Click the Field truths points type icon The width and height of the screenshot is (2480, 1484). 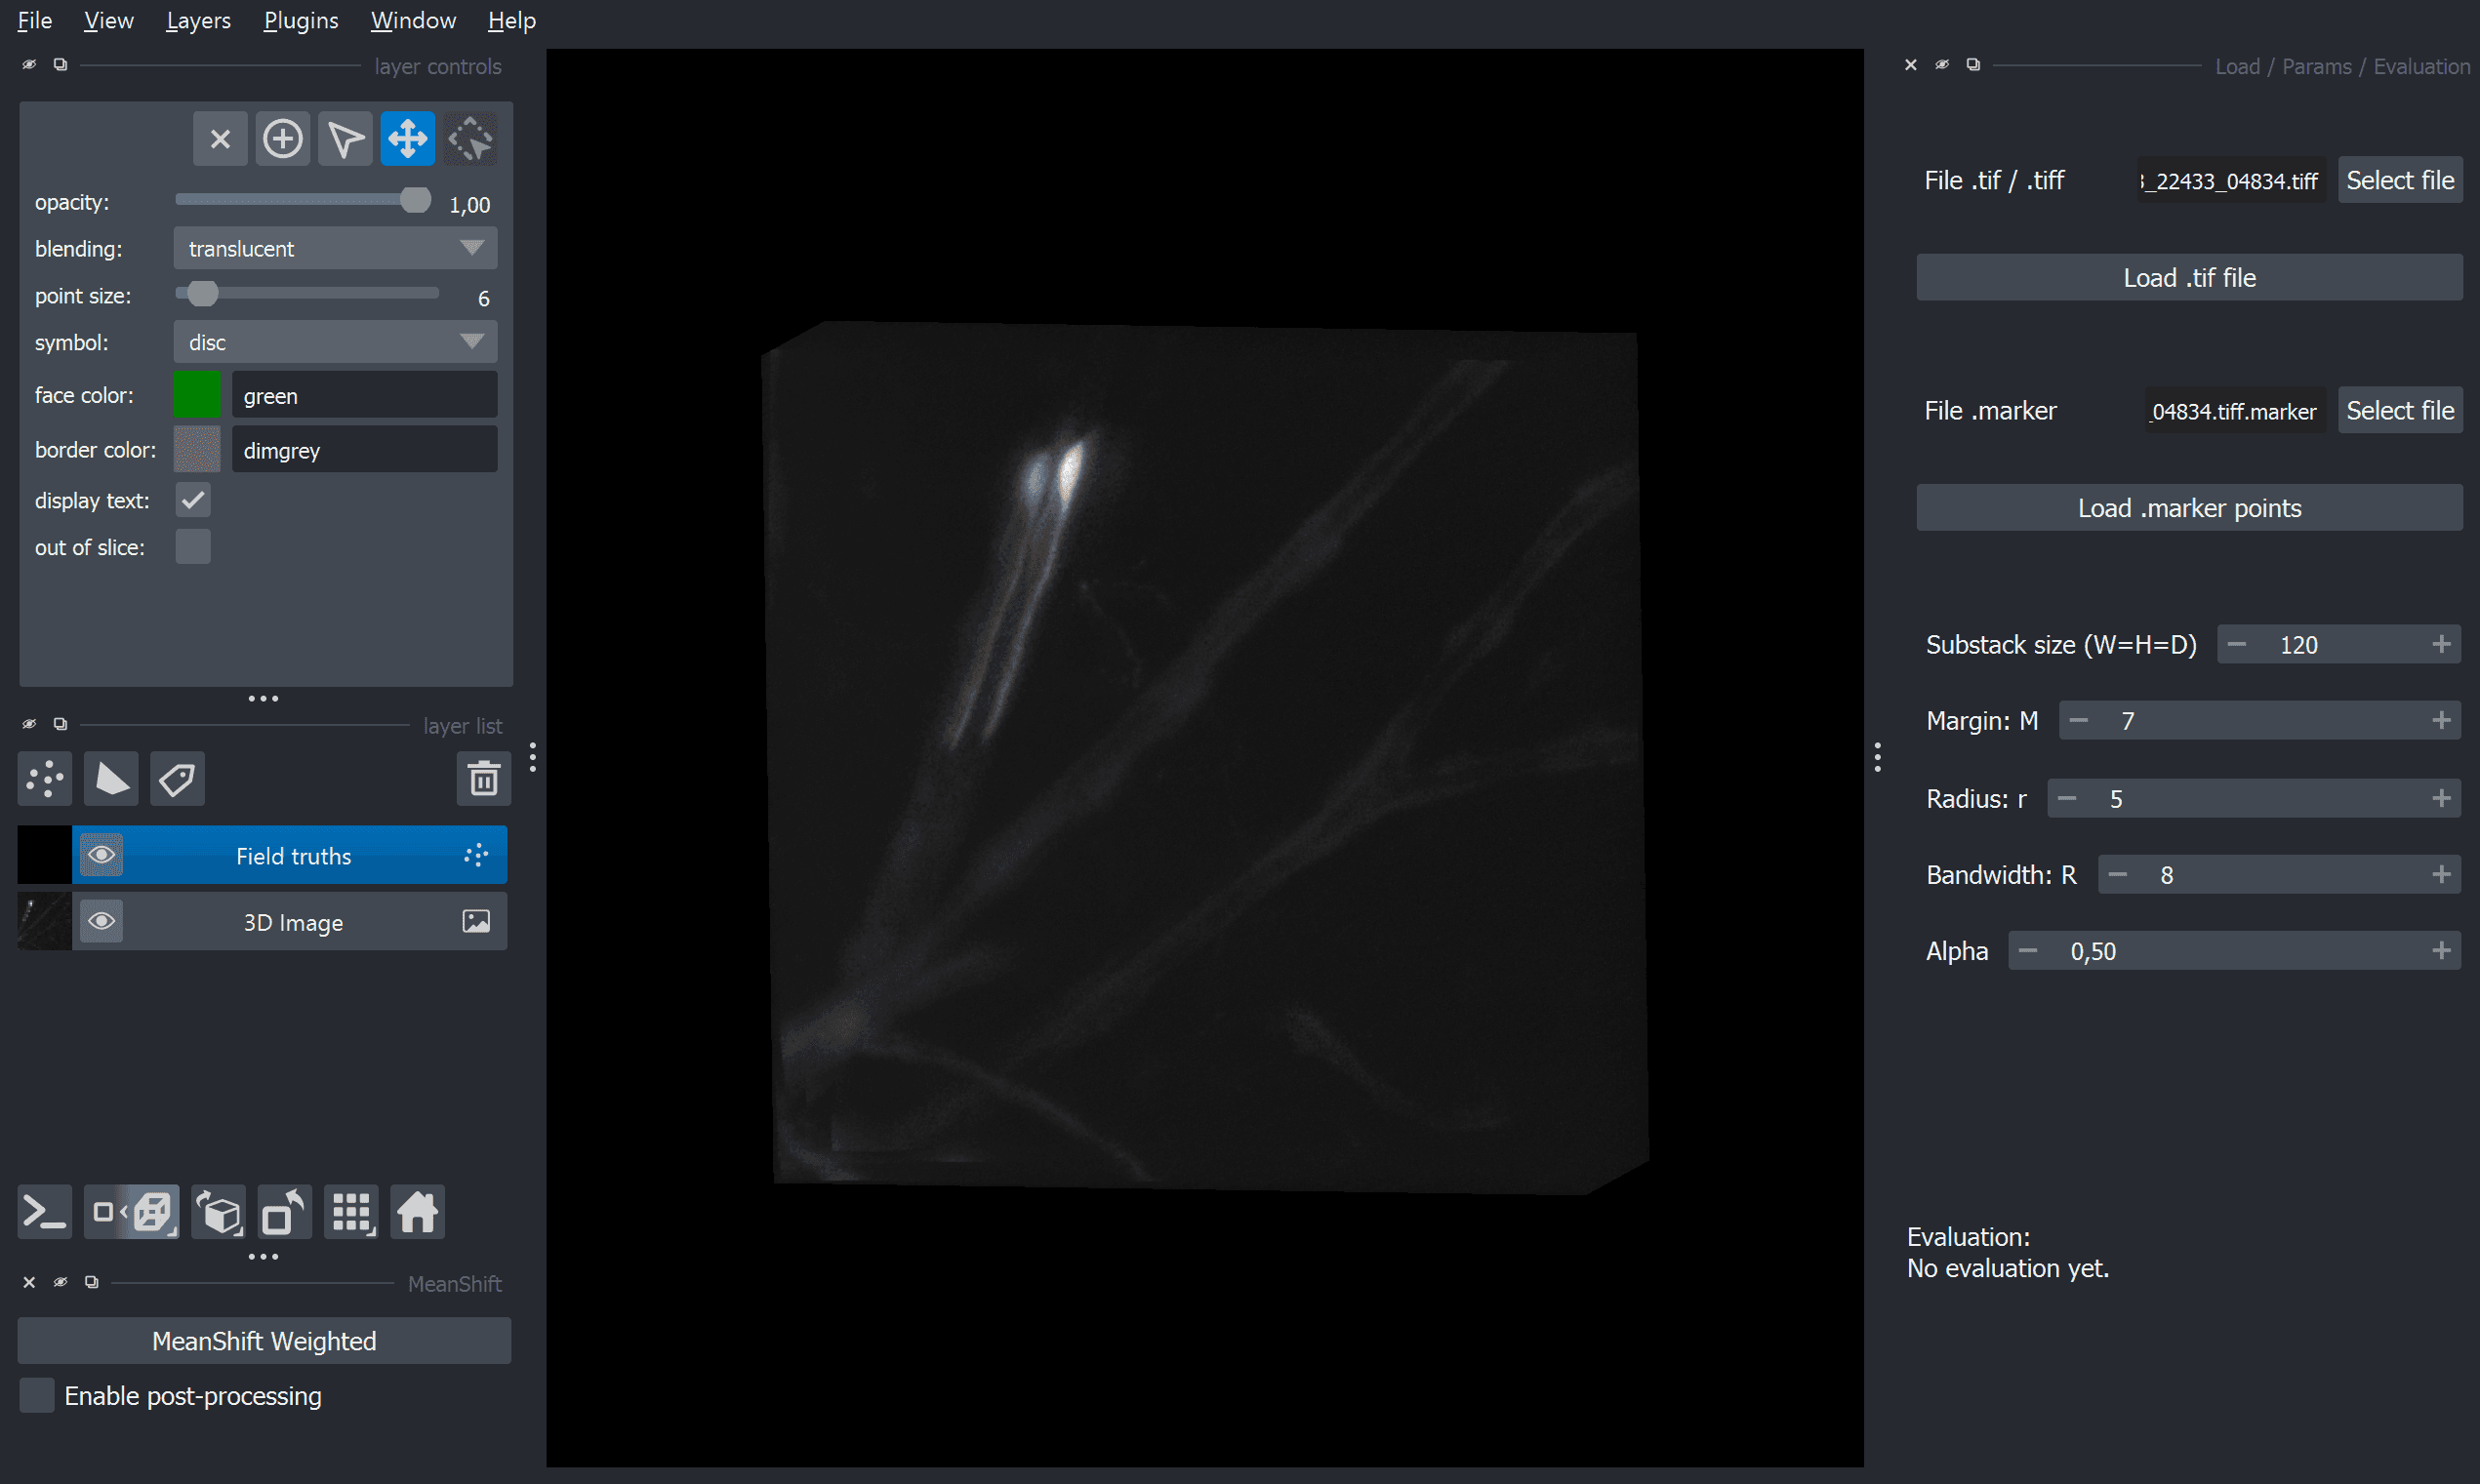click(476, 855)
